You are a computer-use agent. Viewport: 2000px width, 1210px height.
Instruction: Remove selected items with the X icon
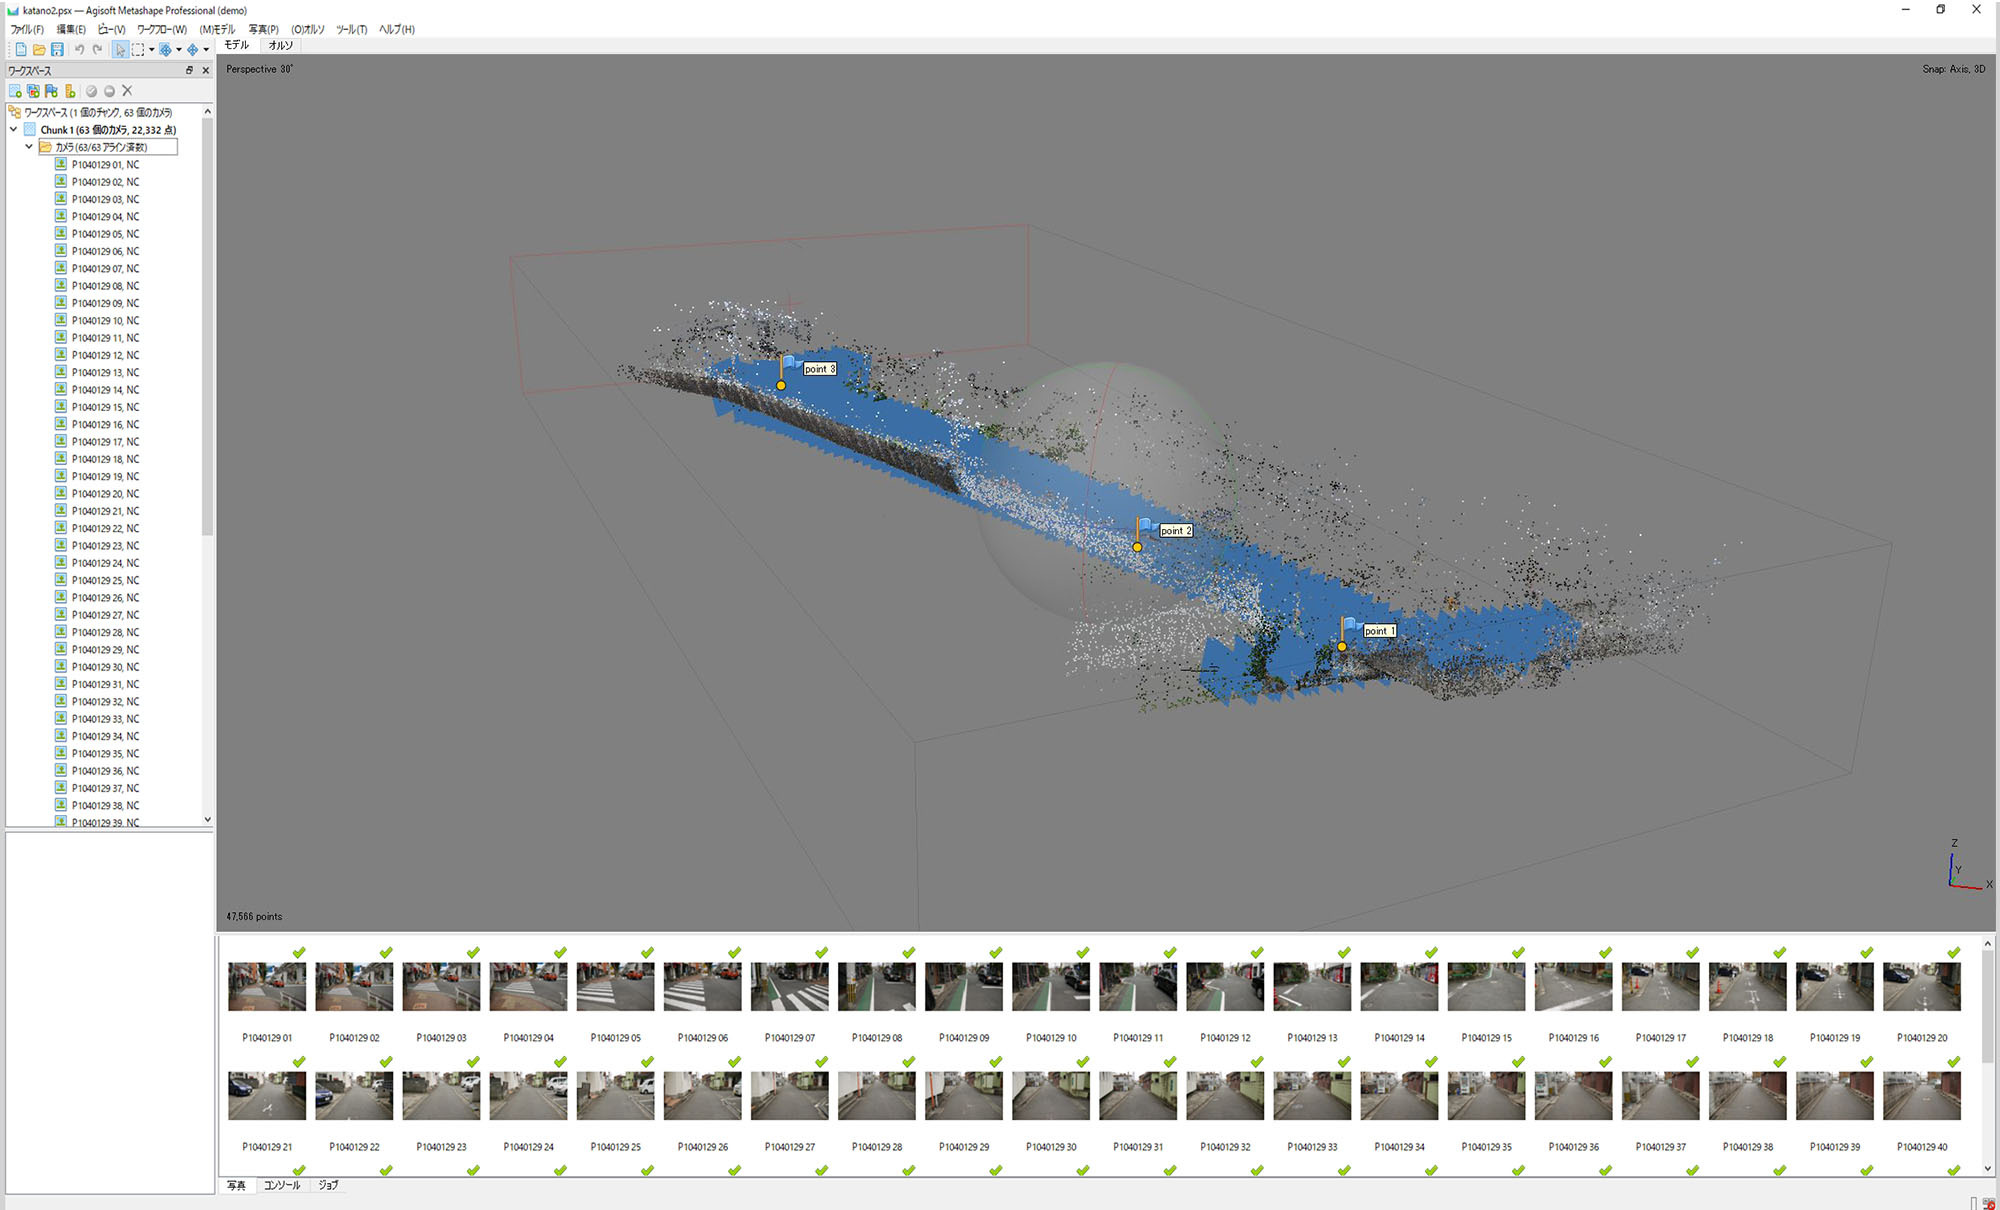127,91
